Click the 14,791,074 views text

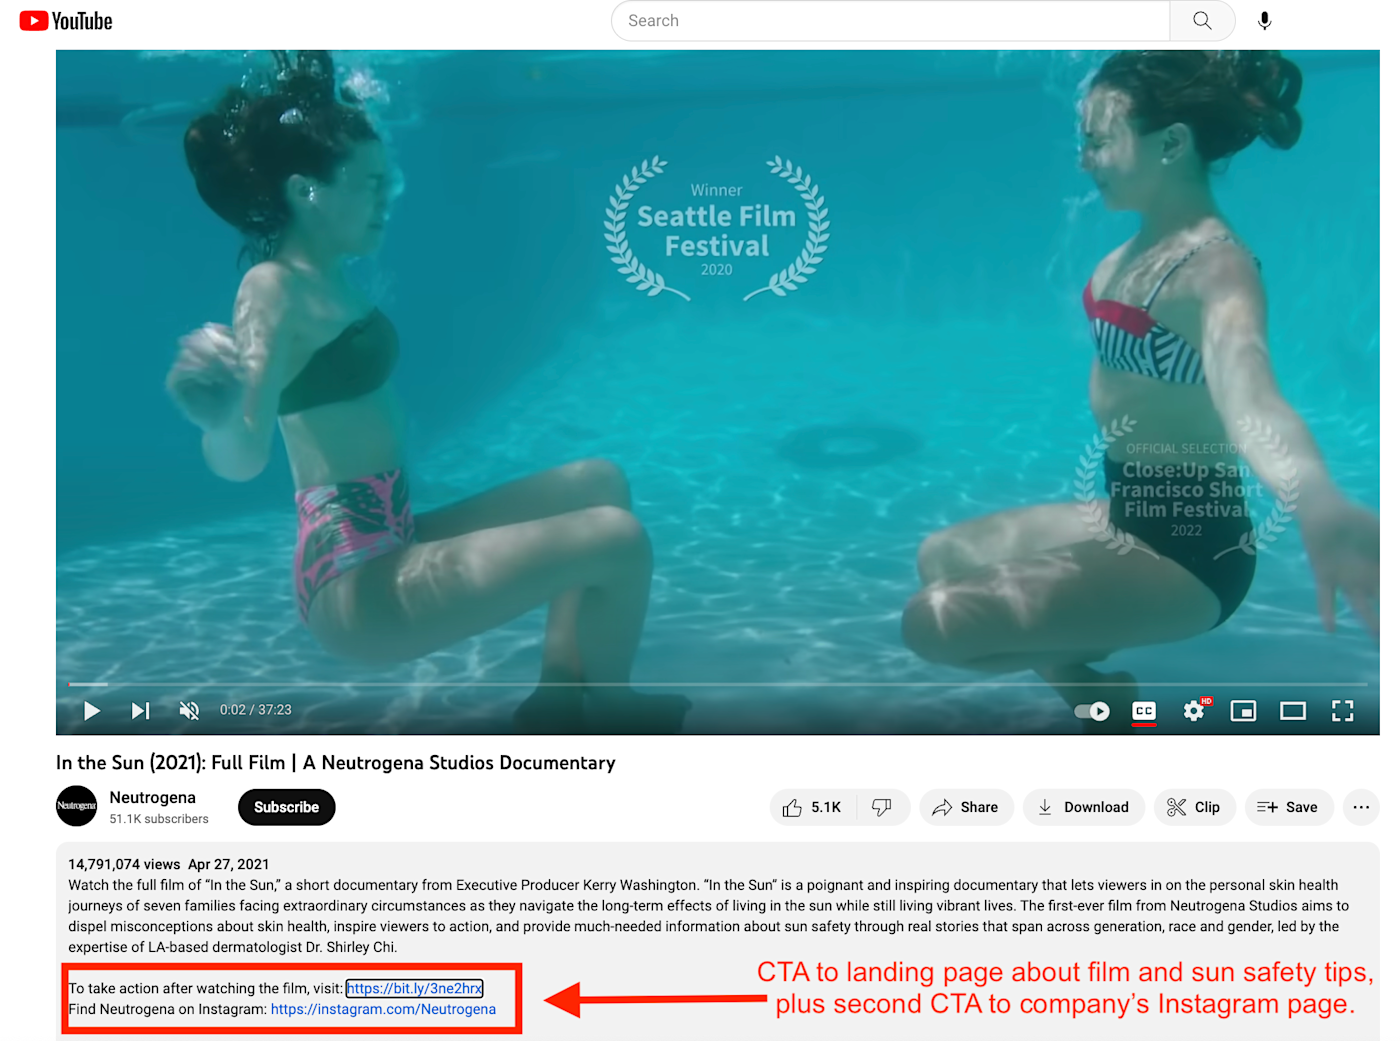pyautogui.click(x=124, y=864)
